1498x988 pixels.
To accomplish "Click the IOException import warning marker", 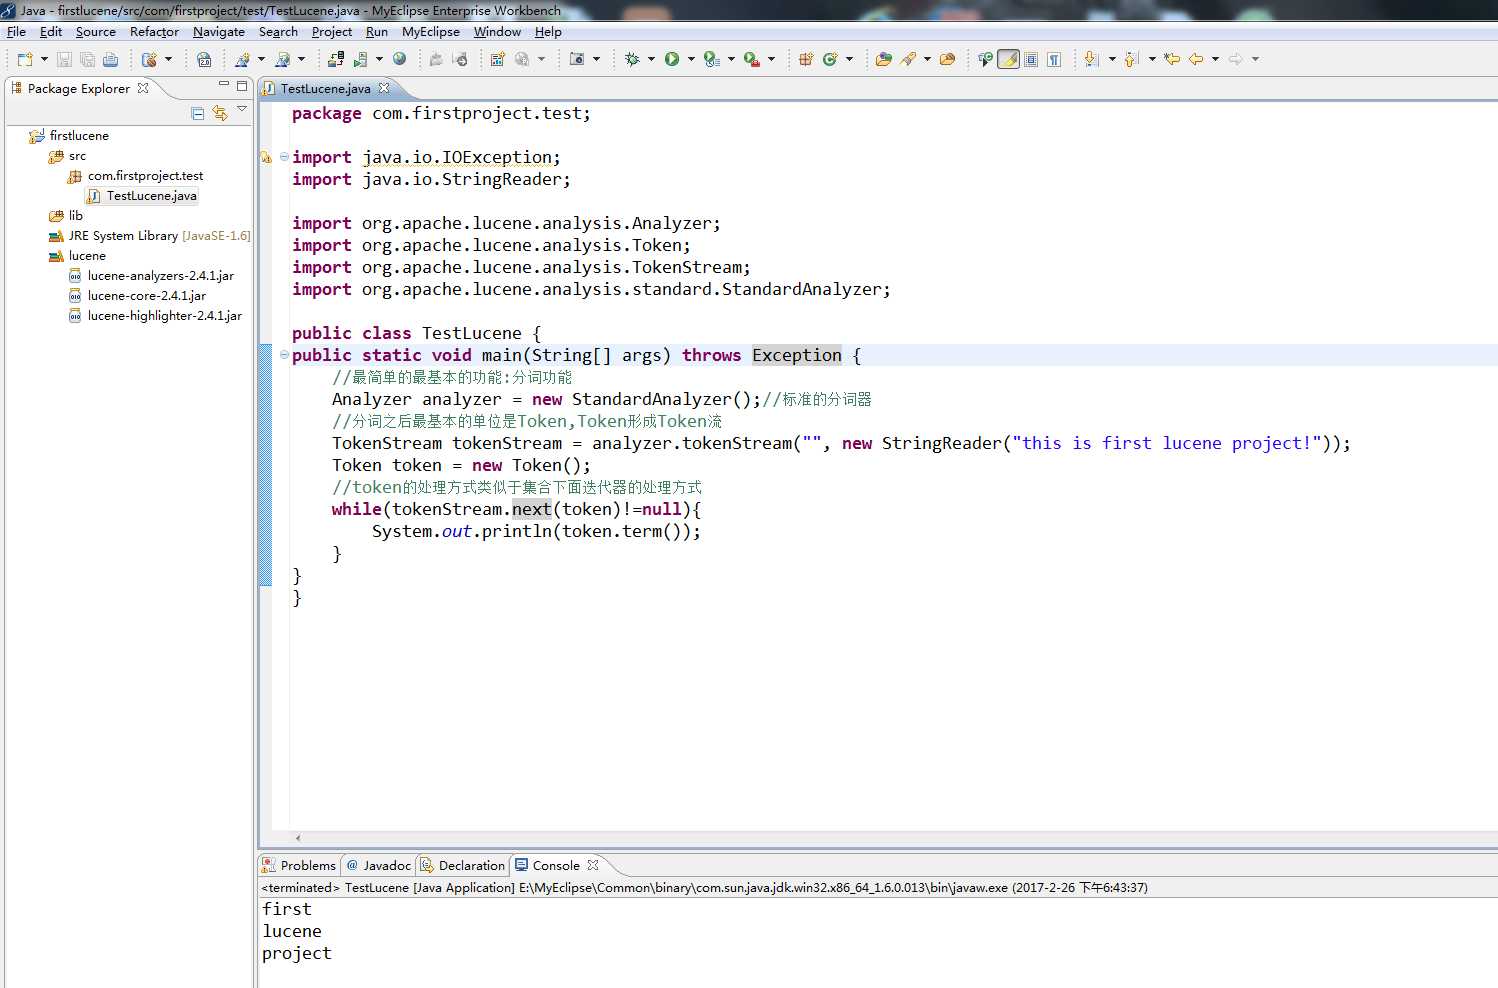I will tap(266, 157).
